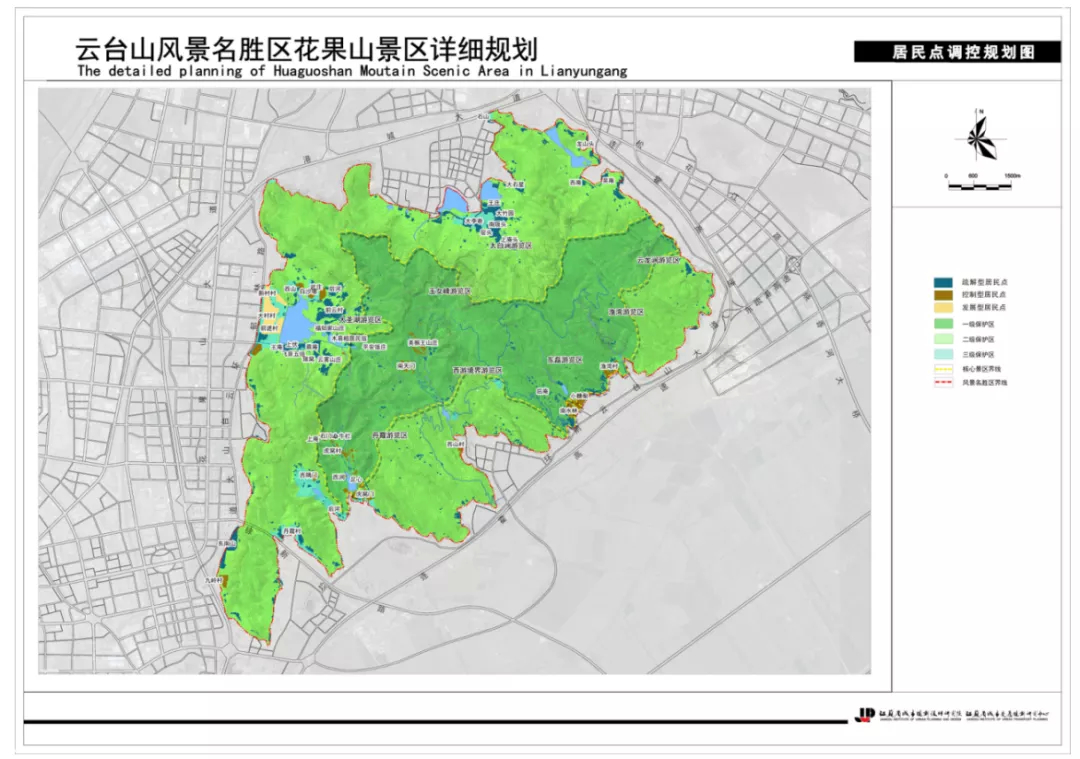
Task: Click the 大竹园 map label
Action: [x=505, y=214]
